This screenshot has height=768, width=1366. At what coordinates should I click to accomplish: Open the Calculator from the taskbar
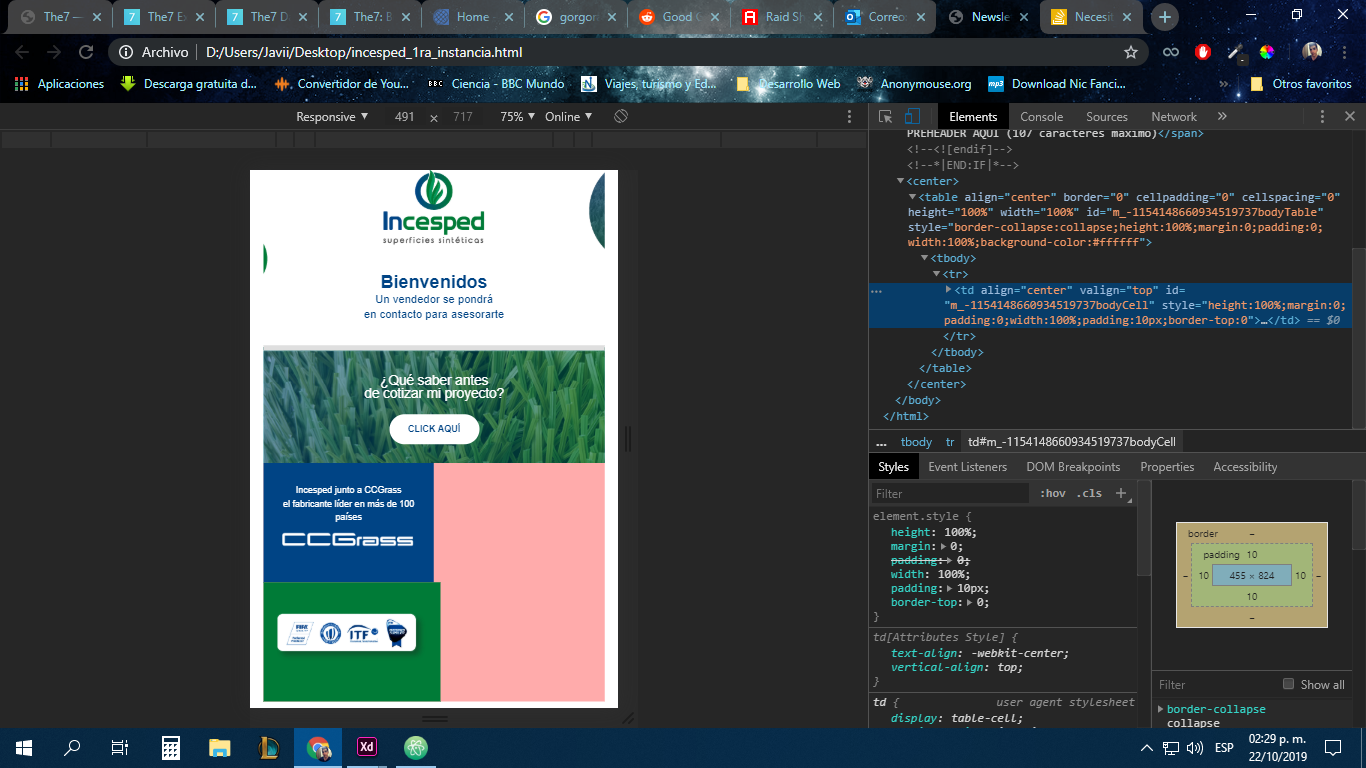tap(171, 747)
